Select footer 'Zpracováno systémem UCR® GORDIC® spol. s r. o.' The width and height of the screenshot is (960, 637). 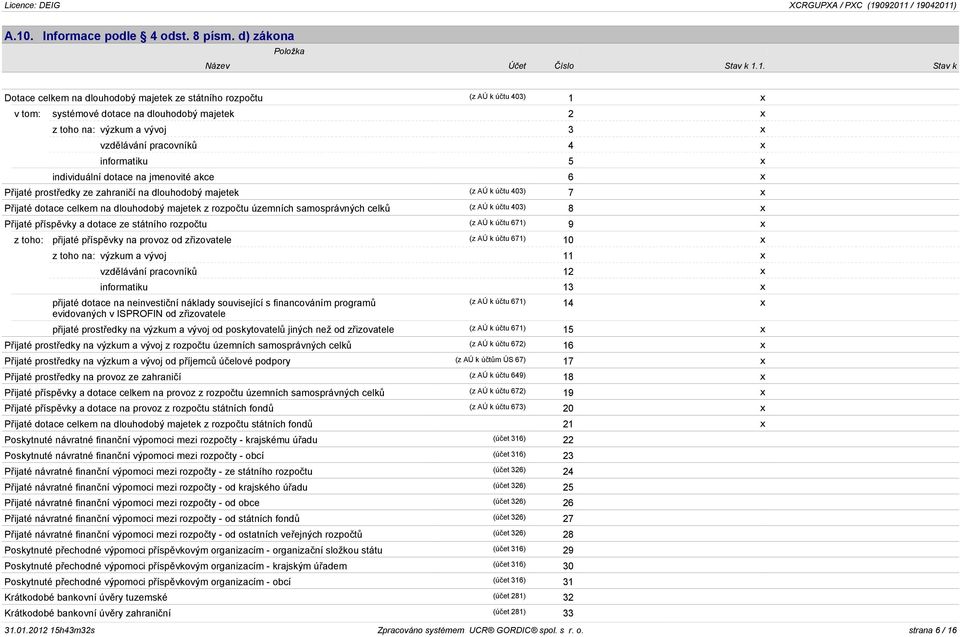481,630
